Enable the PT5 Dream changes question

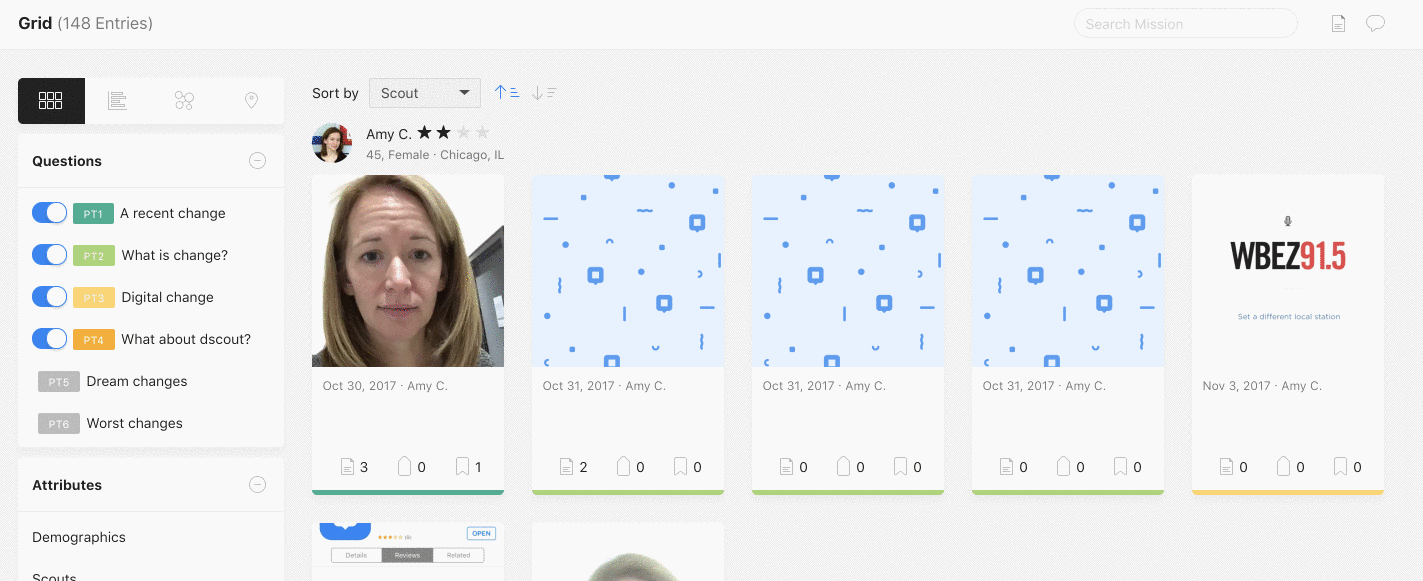point(58,381)
